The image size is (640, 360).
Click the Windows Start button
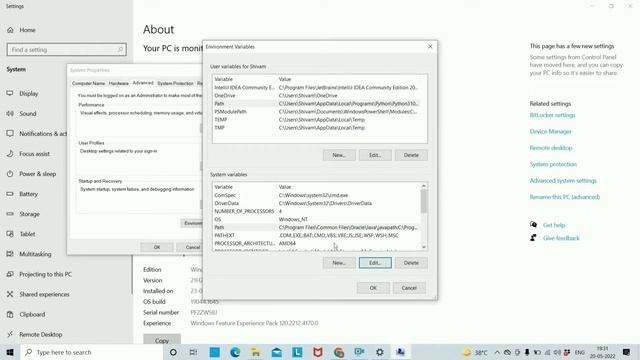[x=10, y=352]
